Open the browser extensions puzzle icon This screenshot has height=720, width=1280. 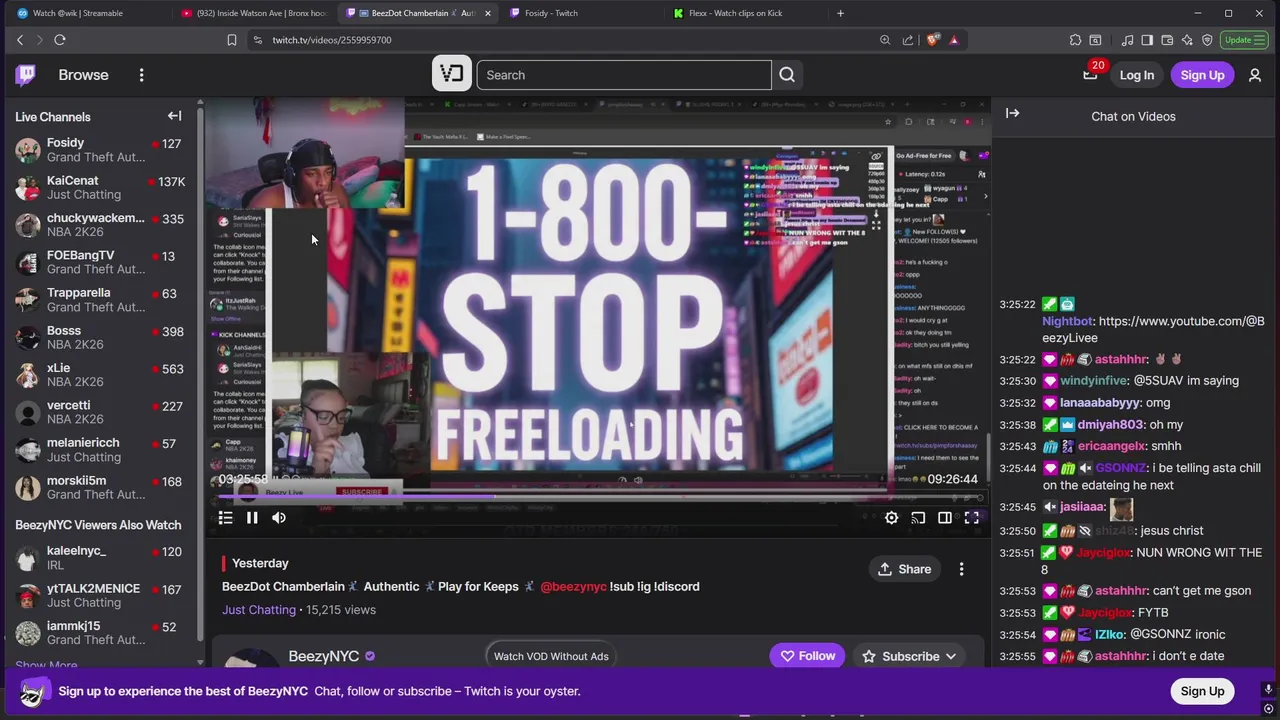[x=1075, y=40]
